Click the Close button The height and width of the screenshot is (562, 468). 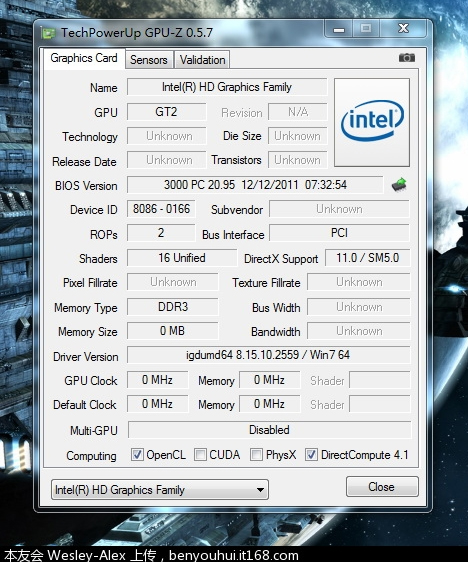tap(382, 487)
